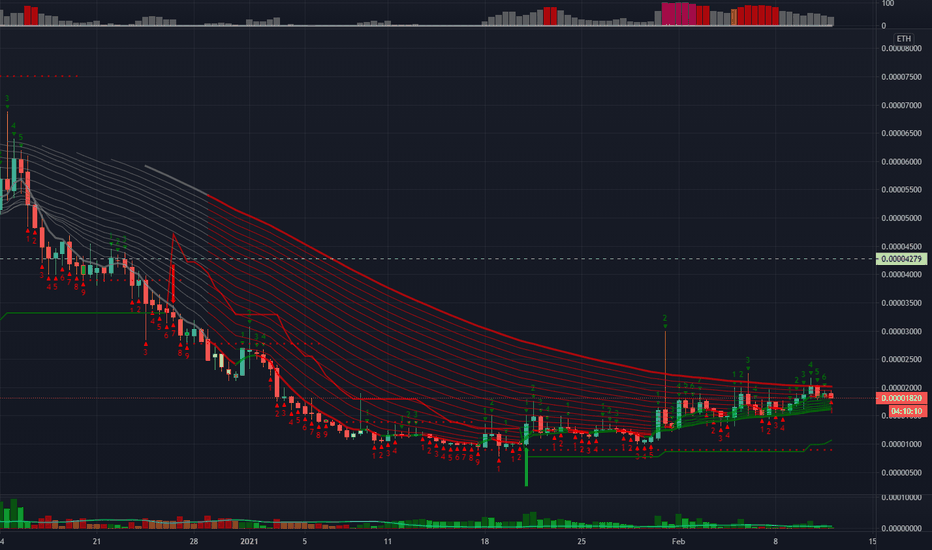Click the 04:10:10 candle countdown label
Image resolution: width=932 pixels, height=550 pixels.
pyautogui.click(x=907, y=411)
